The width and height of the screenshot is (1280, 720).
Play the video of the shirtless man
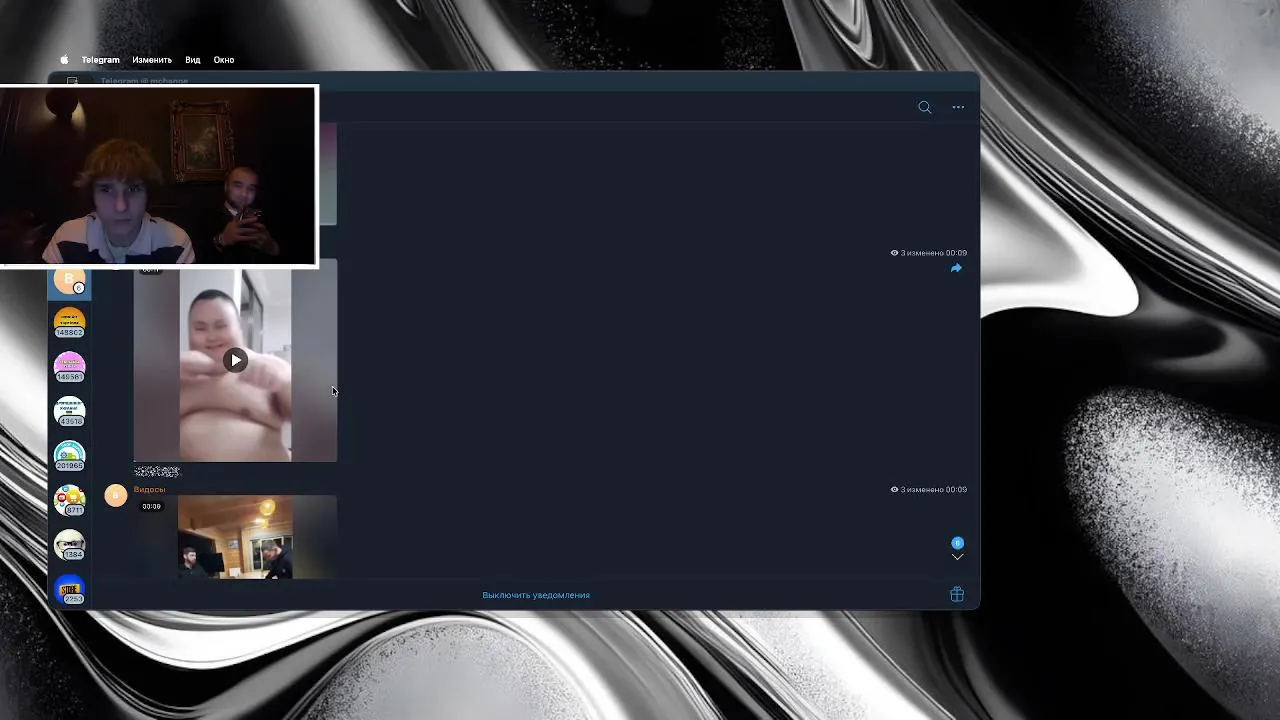(x=235, y=360)
